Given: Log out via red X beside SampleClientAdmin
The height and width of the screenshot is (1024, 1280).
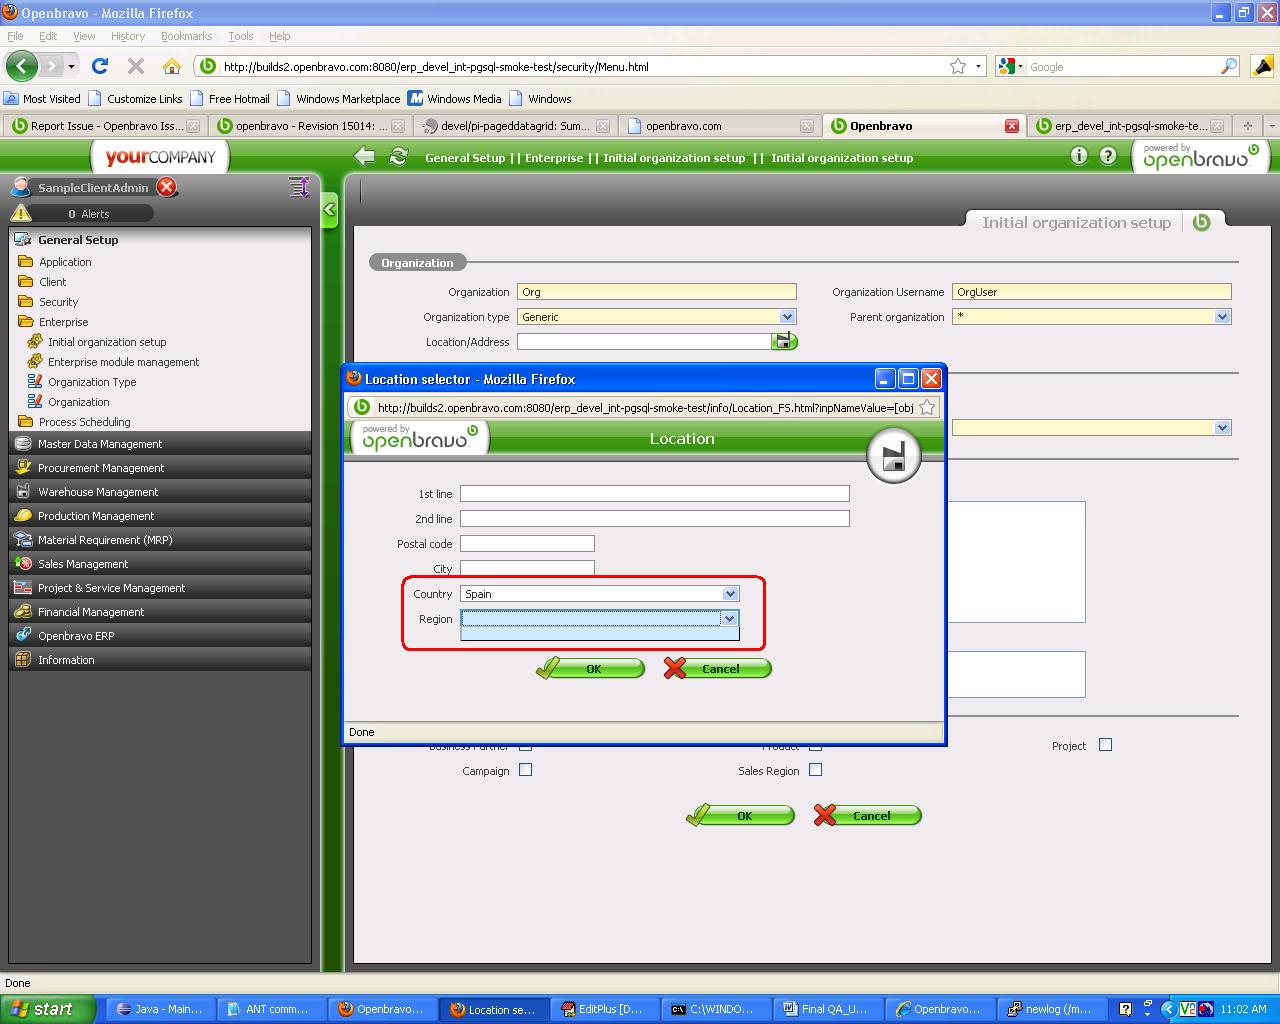Looking at the screenshot, I should (167, 187).
